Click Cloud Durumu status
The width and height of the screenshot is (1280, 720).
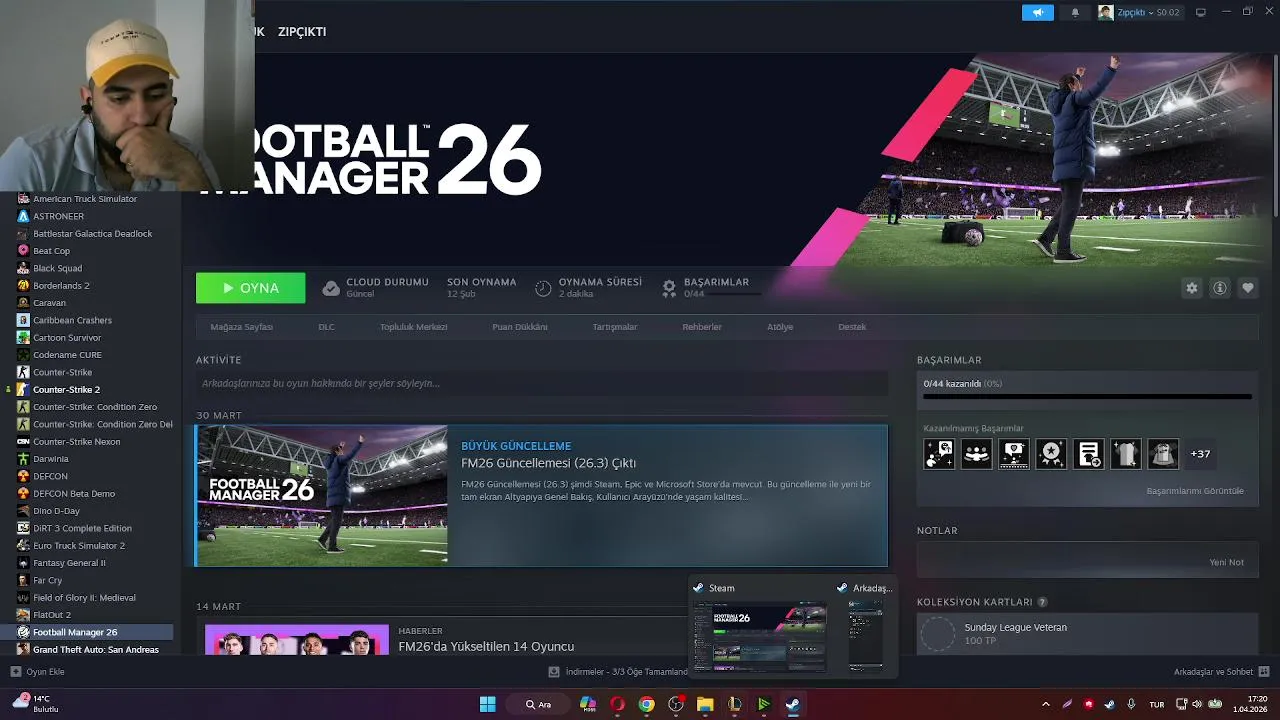[x=376, y=288]
